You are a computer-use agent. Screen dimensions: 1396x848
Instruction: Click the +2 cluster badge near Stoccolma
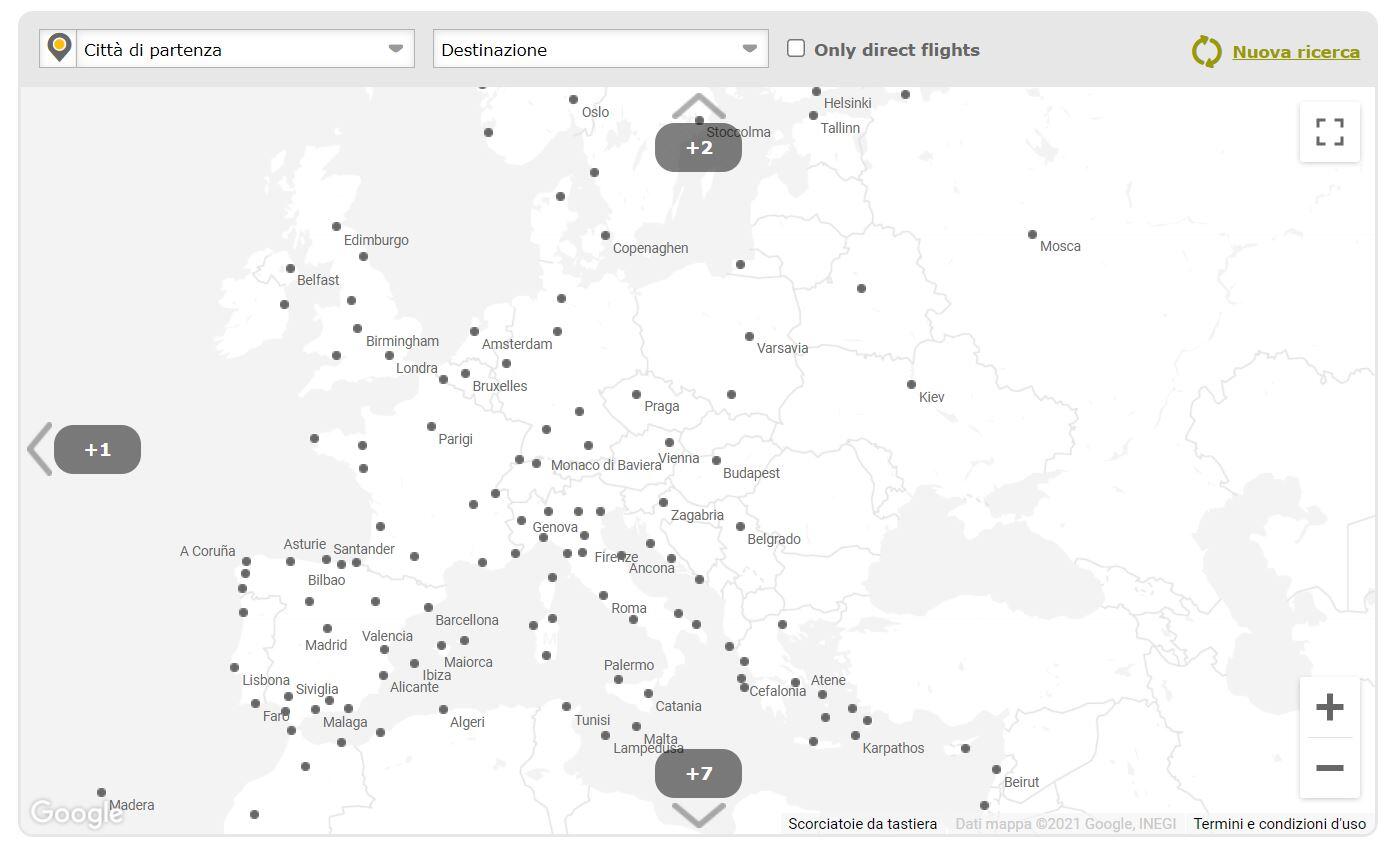[x=698, y=148]
